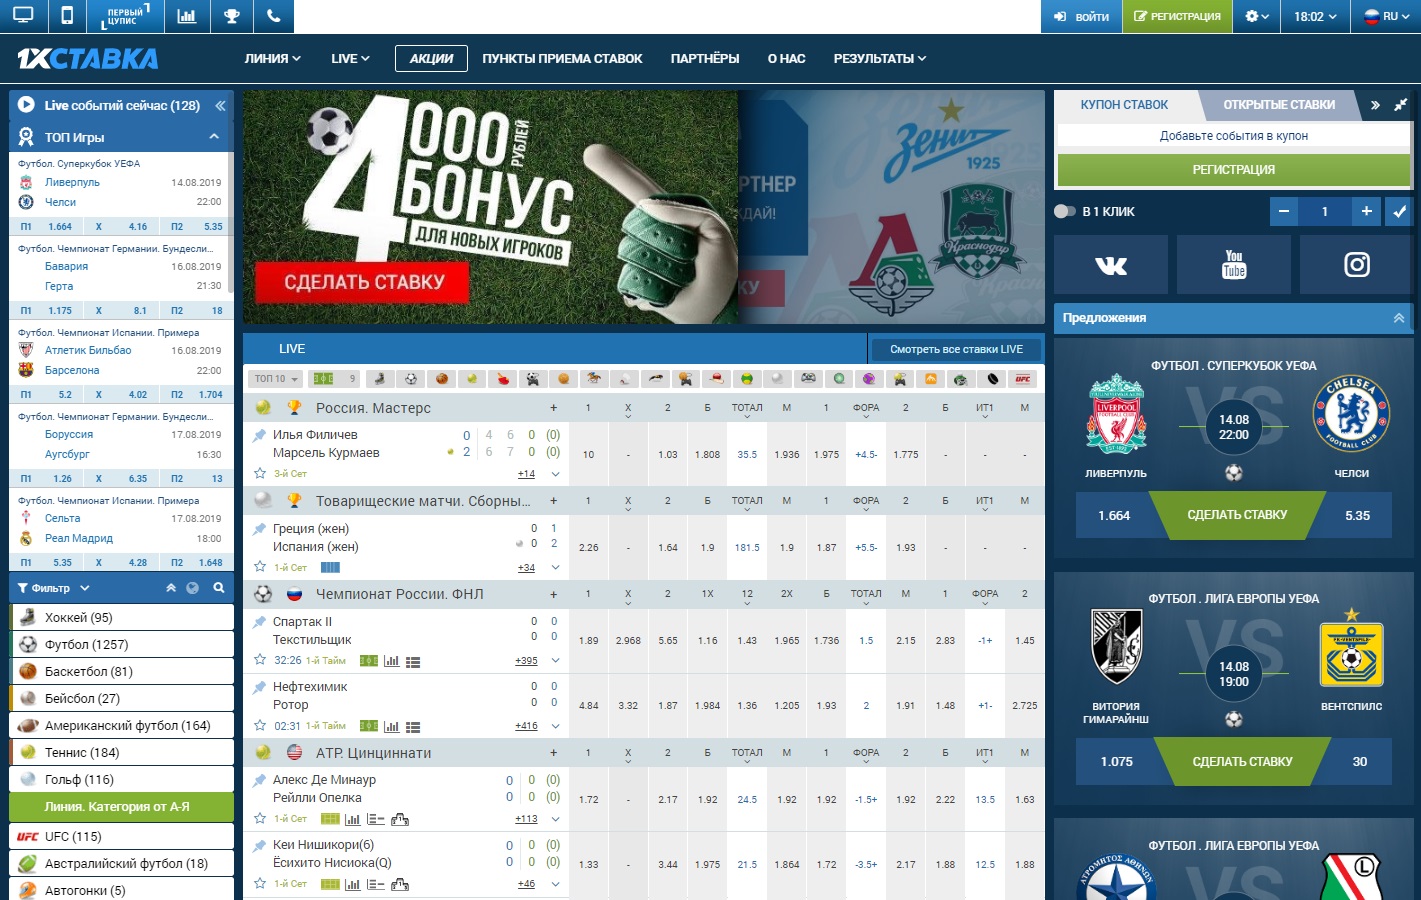
Task: Click РЕГИСТРАЦИЯ in the top bar
Action: pos(1177,16)
